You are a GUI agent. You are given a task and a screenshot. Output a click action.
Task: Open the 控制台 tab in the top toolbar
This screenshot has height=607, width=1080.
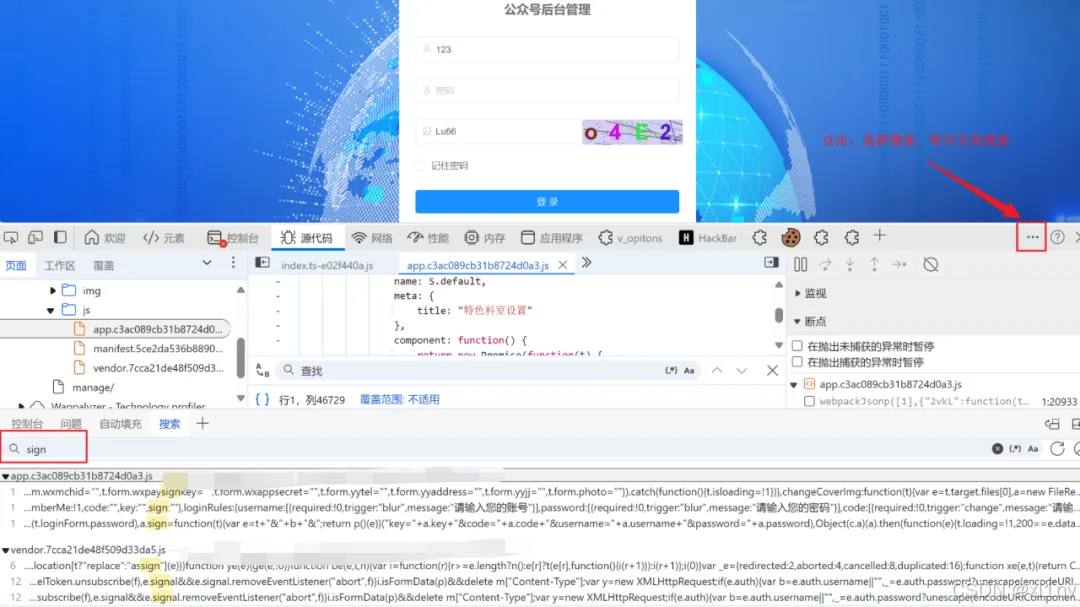click(233, 238)
